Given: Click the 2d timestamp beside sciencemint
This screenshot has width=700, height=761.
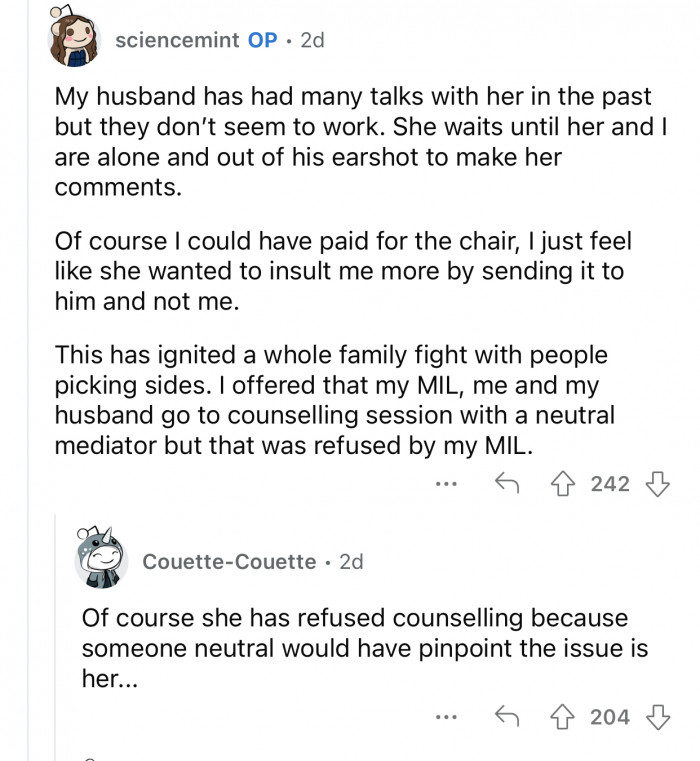Looking at the screenshot, I should pos(312,41).
